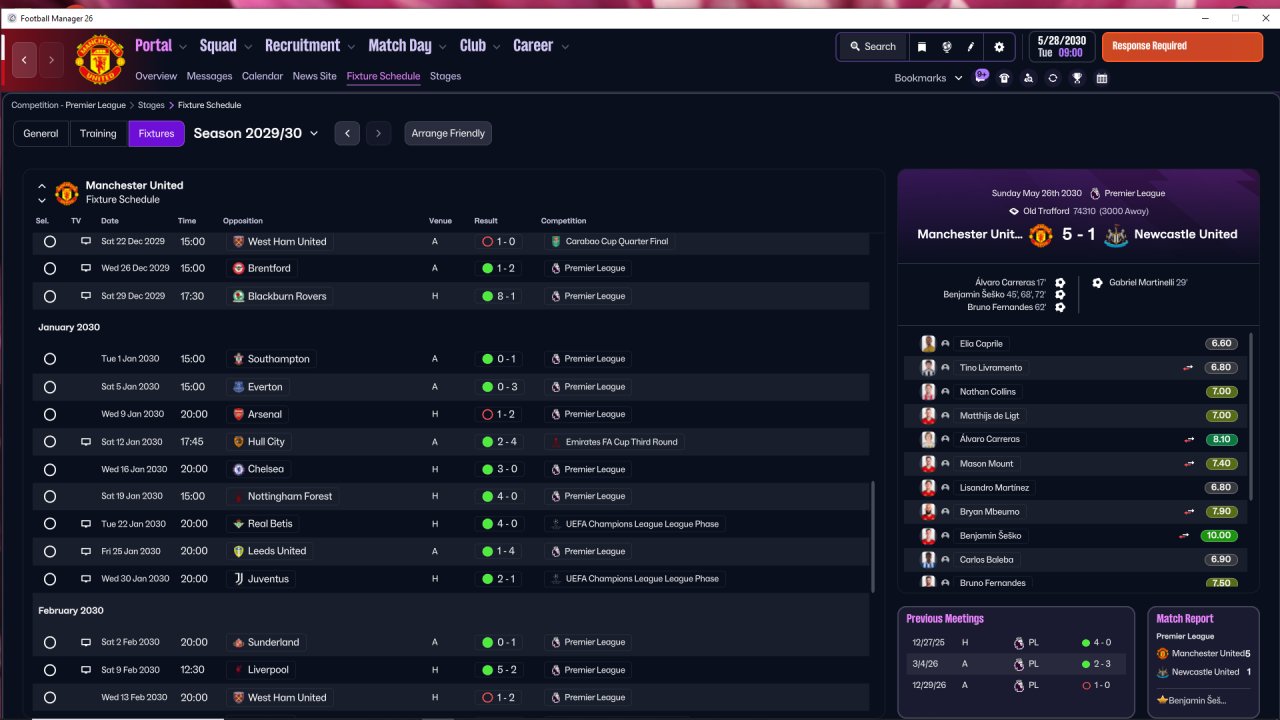Viewport: 1280px width, 720px height.
Task: Select the Everton fixture radio button
Action: coord(50,386)
